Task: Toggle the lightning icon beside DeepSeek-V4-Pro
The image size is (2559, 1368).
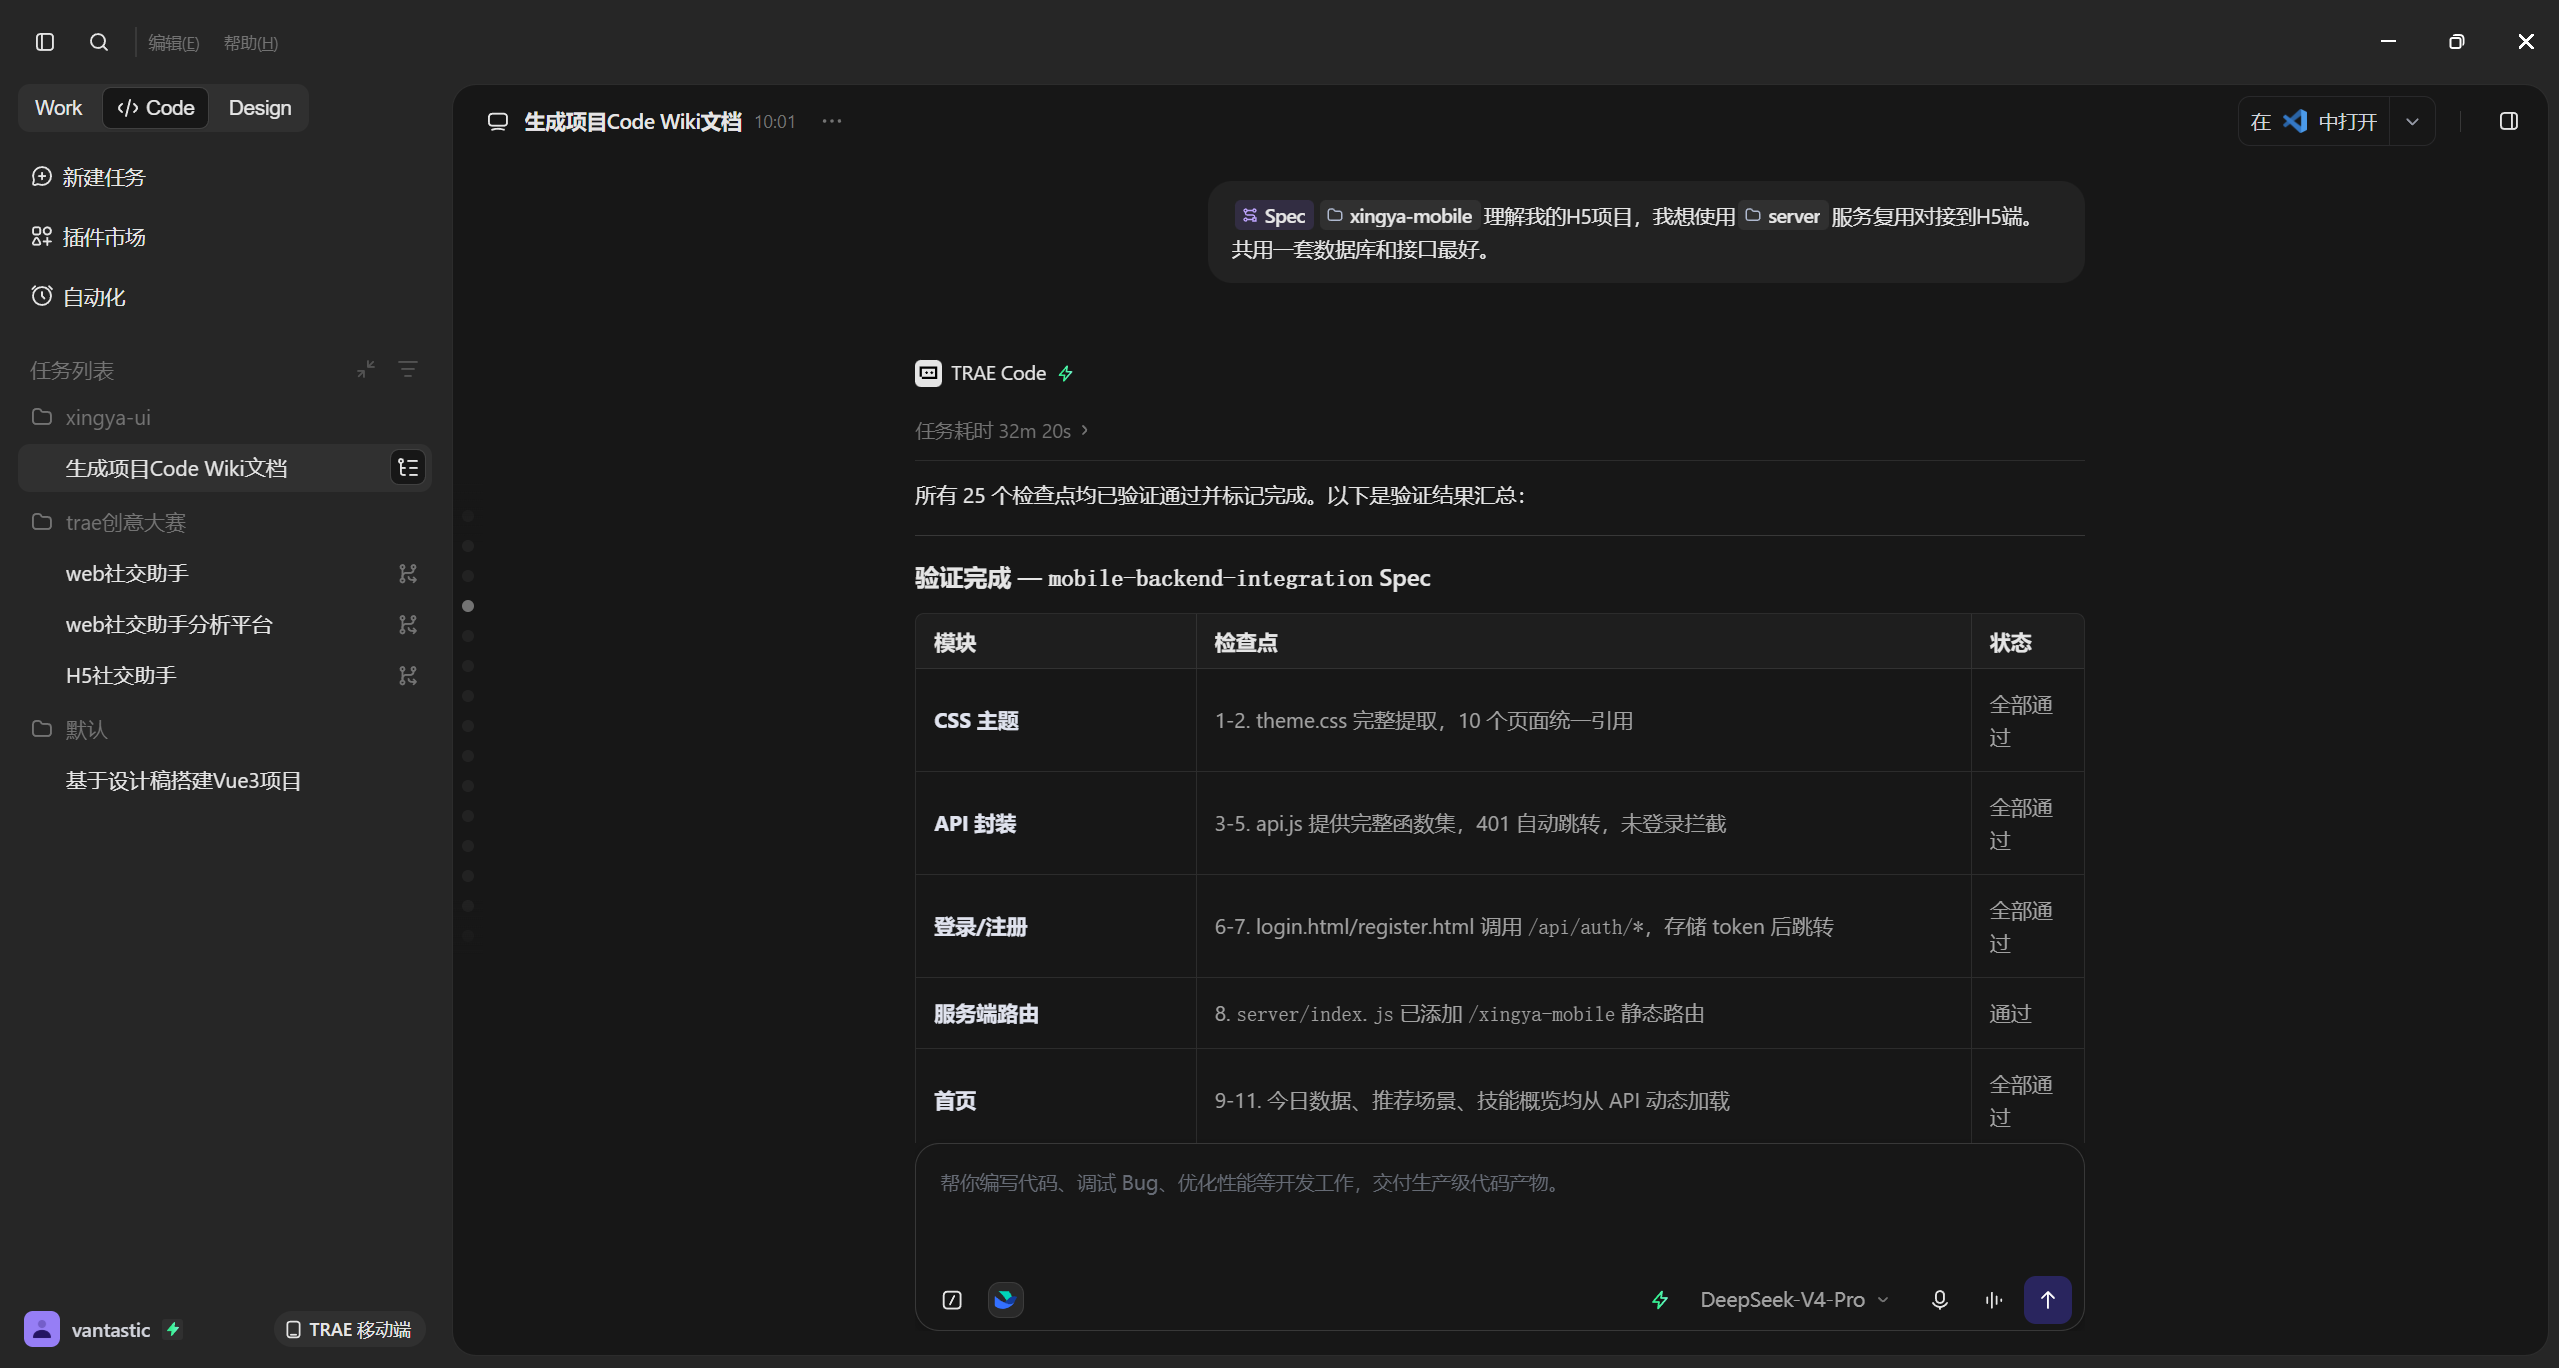Action: click(x=1660, y=1299)
